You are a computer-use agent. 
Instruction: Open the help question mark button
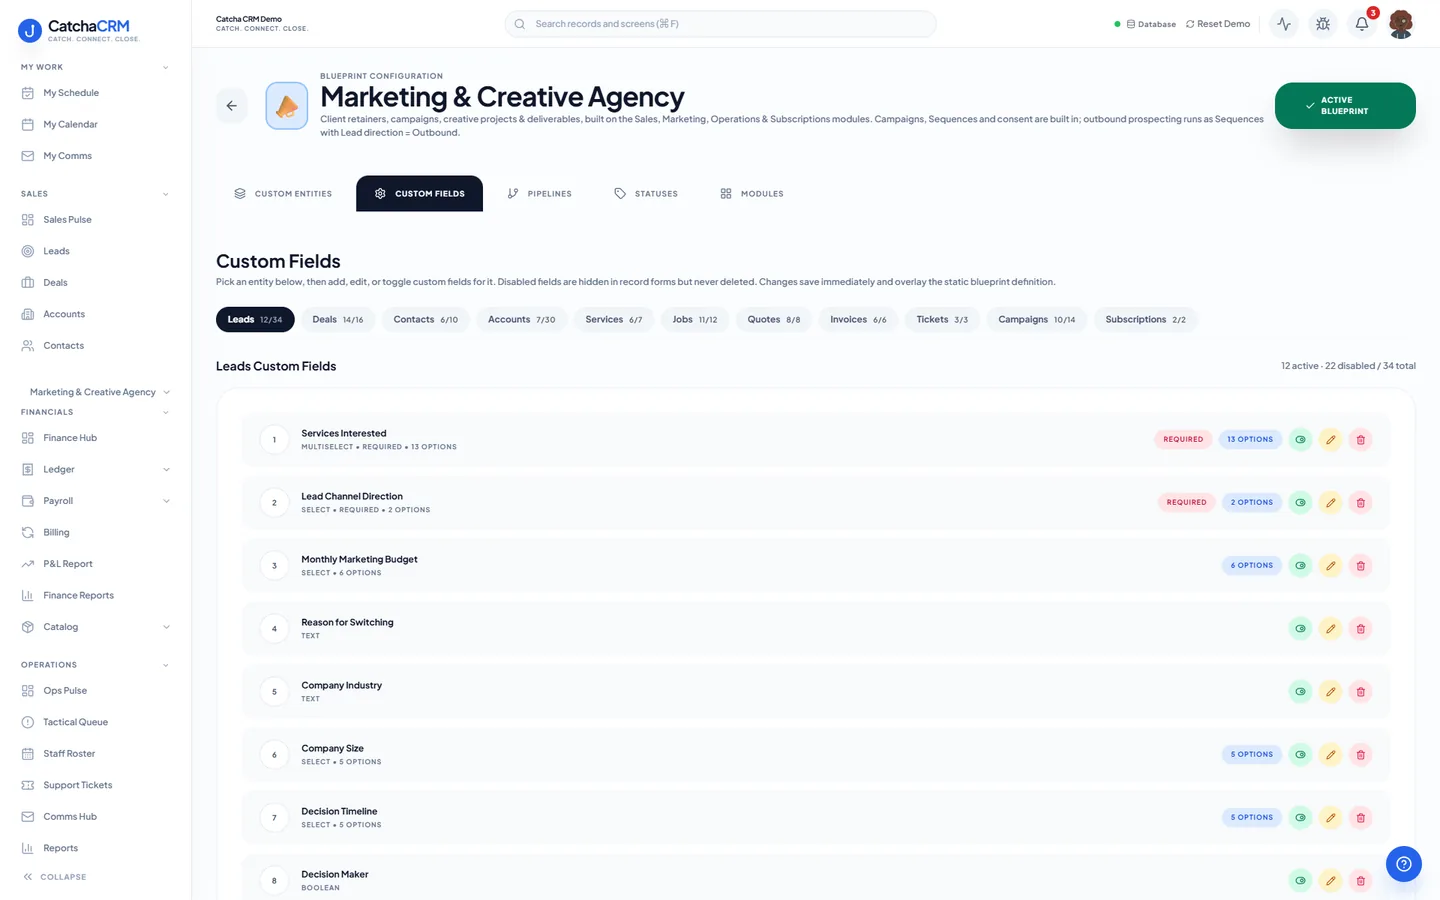tap(1404, 864)
